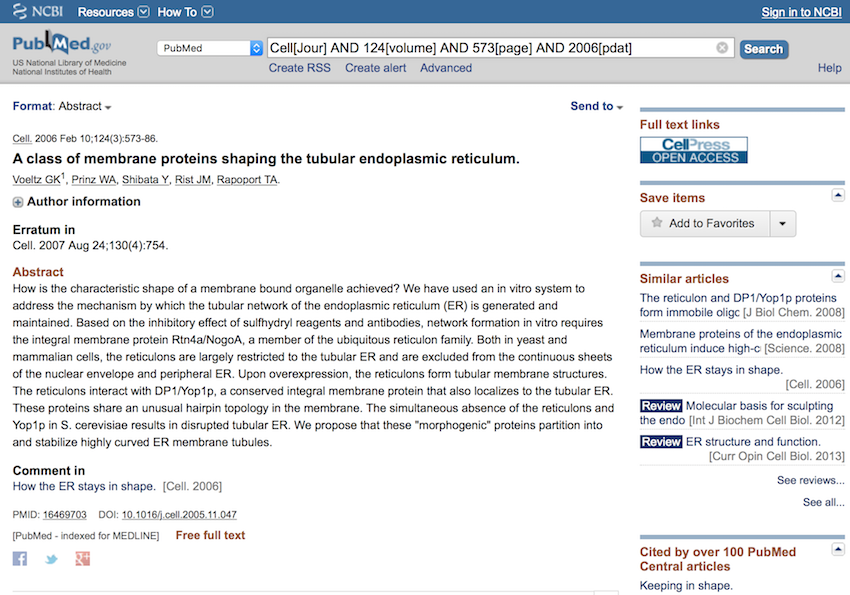
Task: Share the article on Twitter
Action: click(51, 559)
